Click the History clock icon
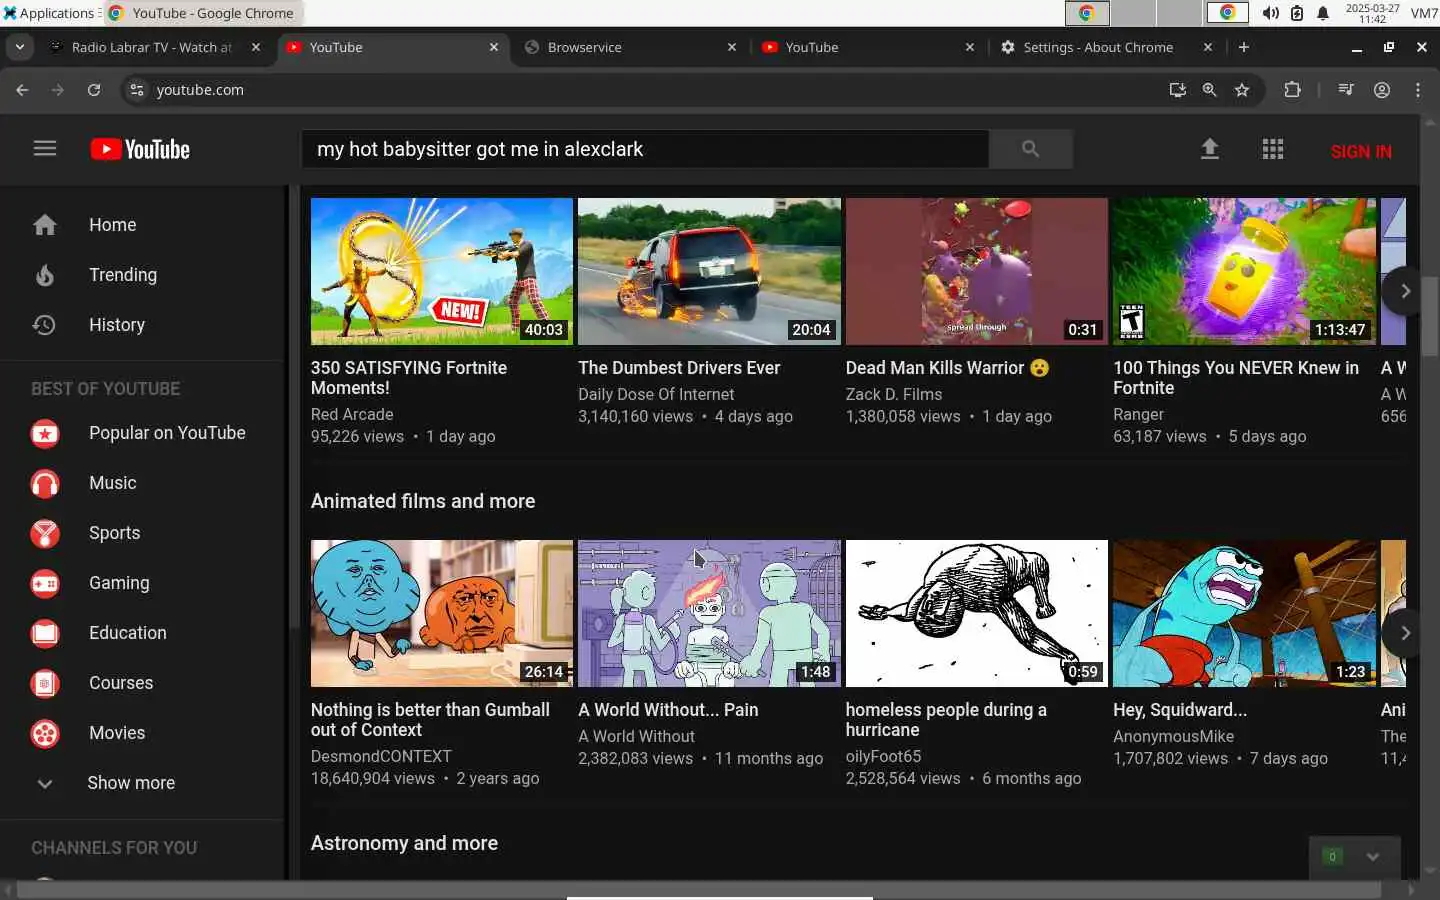The width and height of the screenshot is (1440, 900). tap(44, 325)
